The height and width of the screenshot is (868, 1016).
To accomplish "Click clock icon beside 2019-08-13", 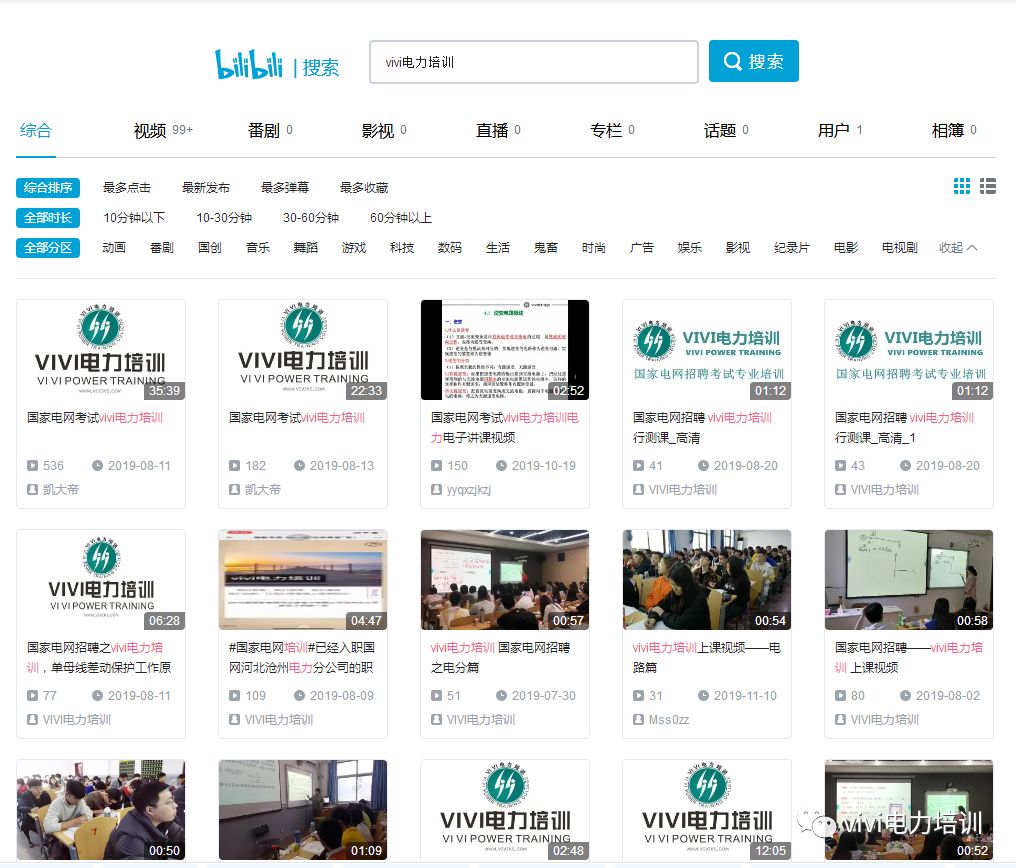I will [x=299, y=465].
